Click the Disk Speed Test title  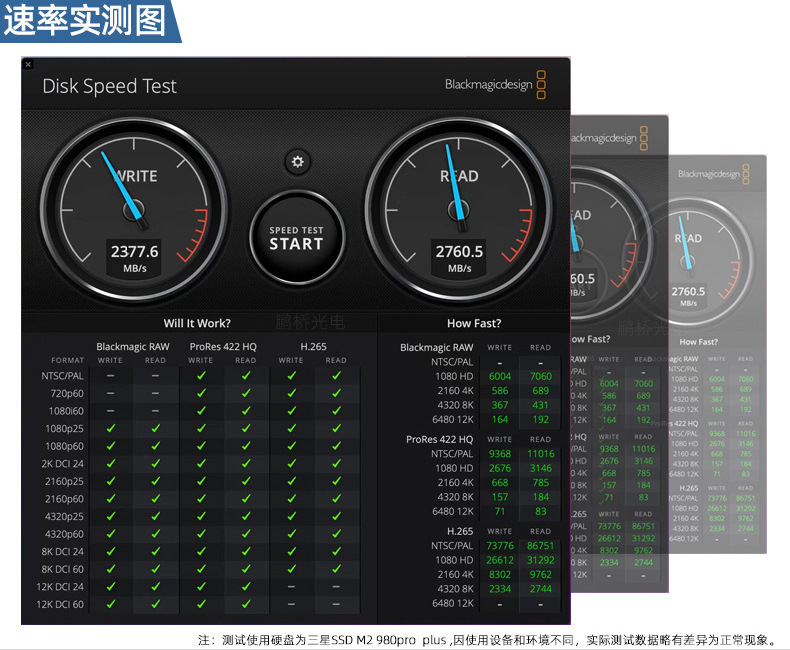(x=109, y=86)
